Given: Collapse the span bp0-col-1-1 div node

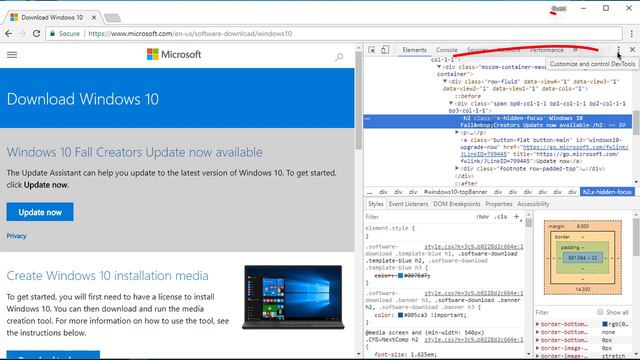Looking at the screenshot, I should click(x=451, y=104).
